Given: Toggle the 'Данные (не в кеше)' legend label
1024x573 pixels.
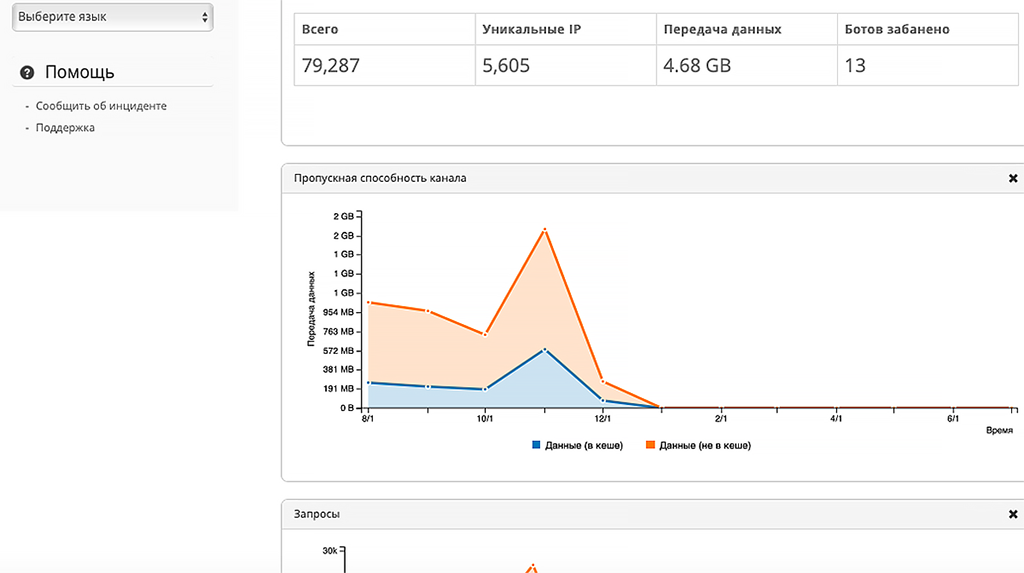Looking at the screenshot, I should 704,445.
